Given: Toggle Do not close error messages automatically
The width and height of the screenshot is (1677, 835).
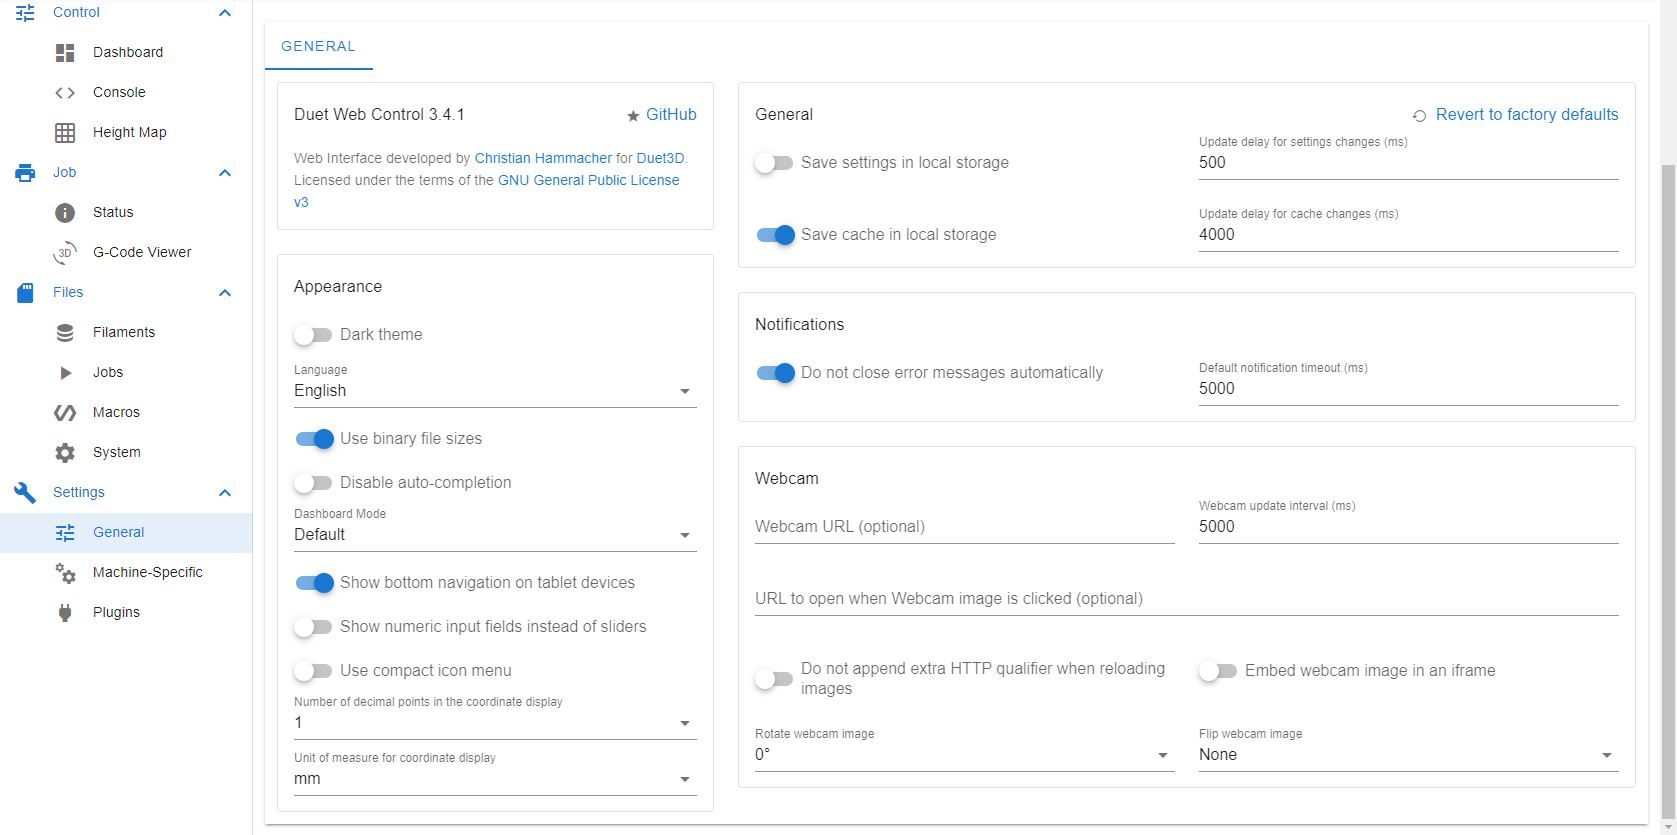Looking at the screenshot, I should 774,372.
